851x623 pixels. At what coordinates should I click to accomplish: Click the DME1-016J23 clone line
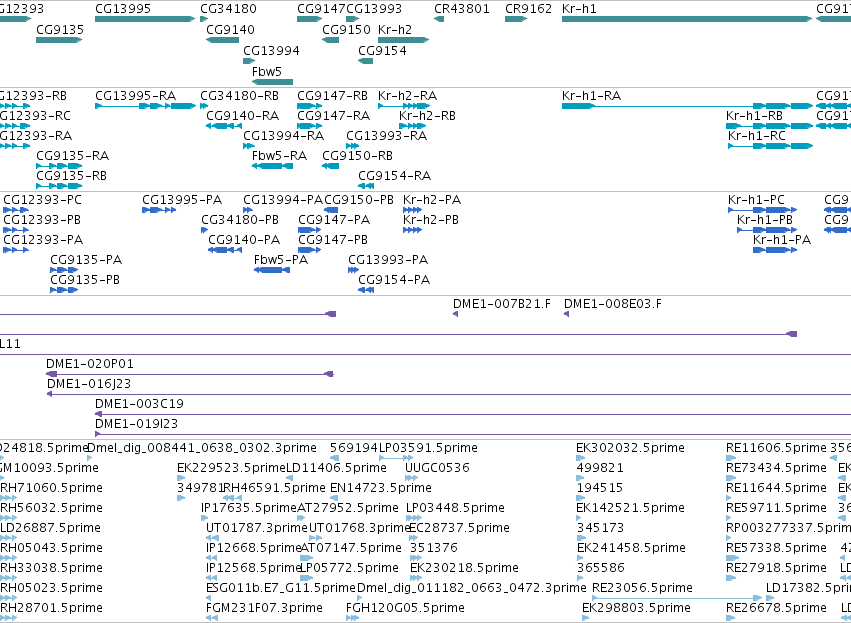pos(449,394)
